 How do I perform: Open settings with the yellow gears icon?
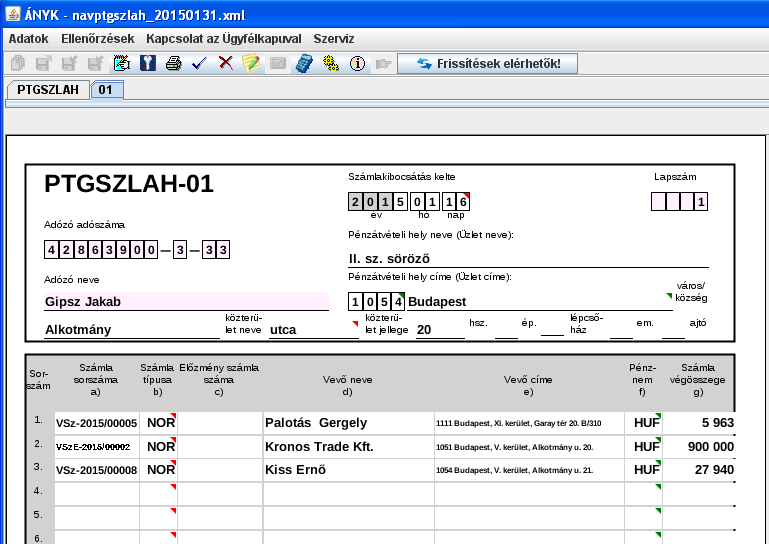click(331, 64)
